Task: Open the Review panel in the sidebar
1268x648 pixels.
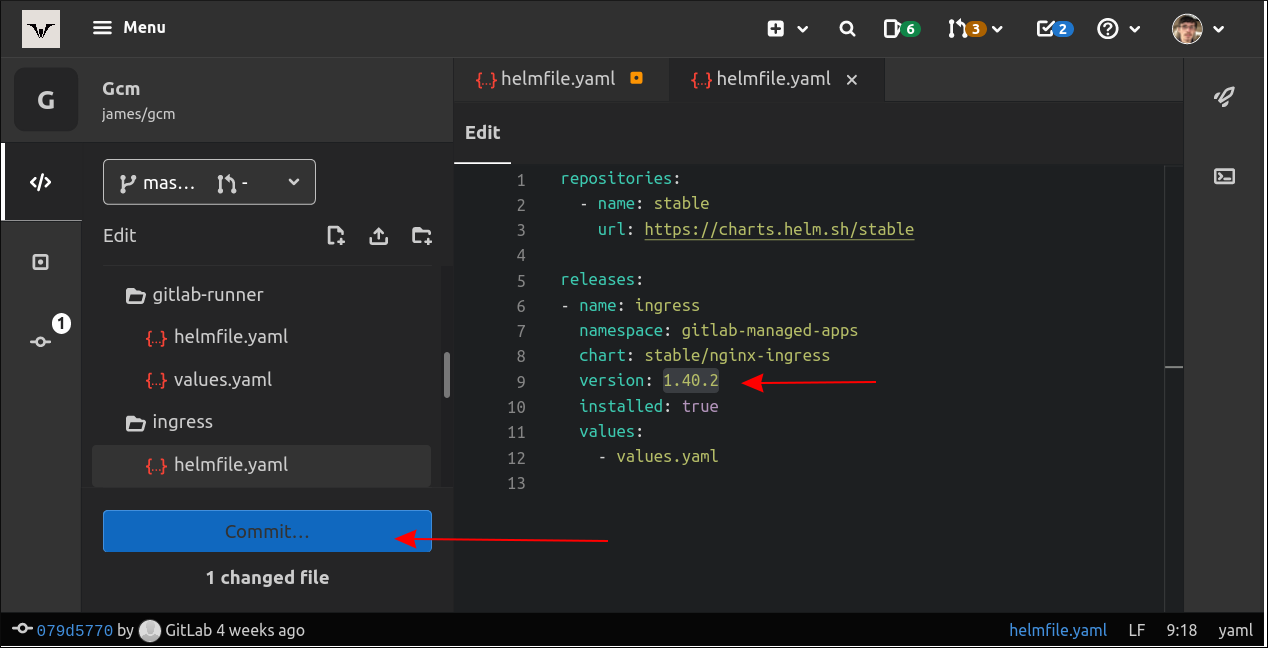Action: click(41, 261)
